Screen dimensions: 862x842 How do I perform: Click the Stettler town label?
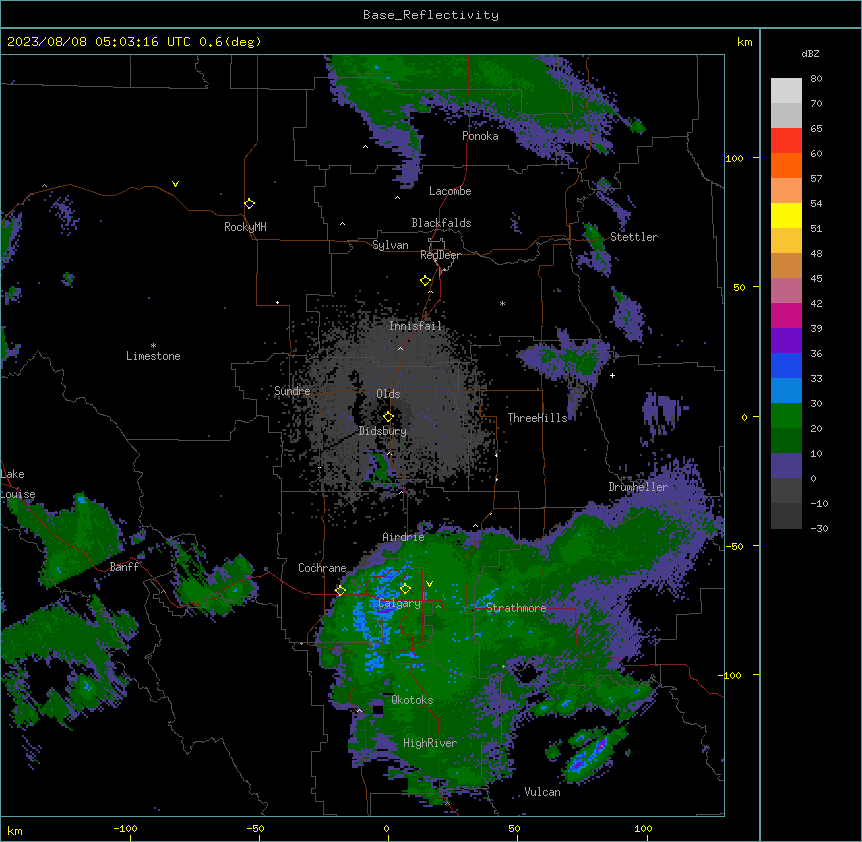click(634, 237)
